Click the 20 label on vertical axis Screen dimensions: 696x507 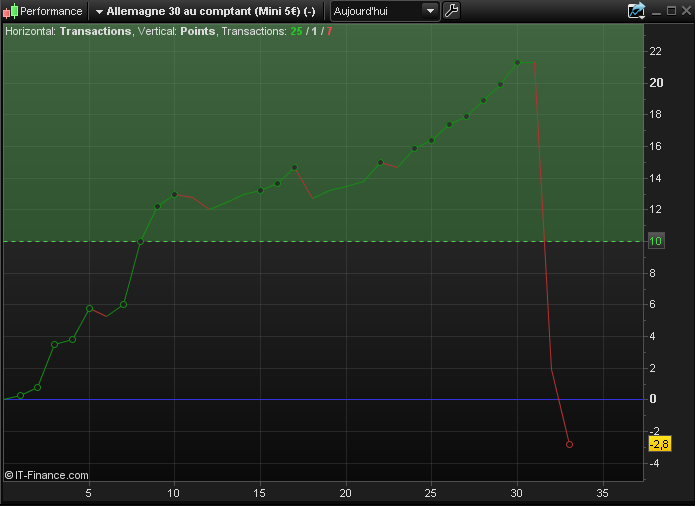coord(656,83)
